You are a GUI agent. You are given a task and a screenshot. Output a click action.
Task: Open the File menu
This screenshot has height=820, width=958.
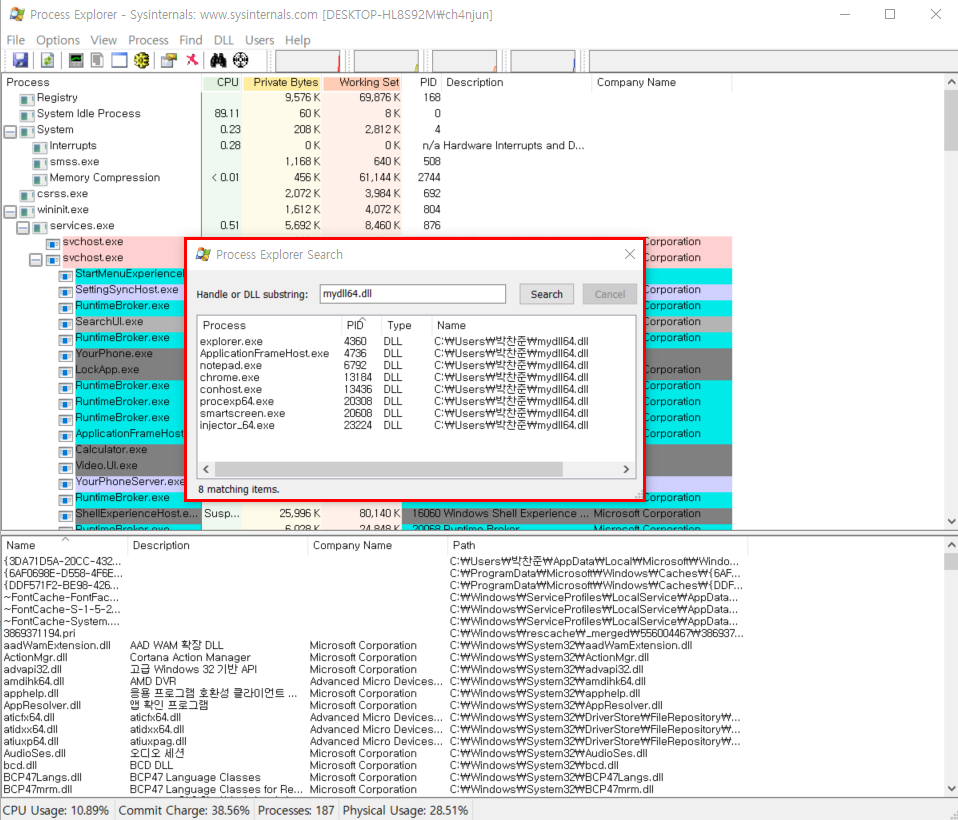[16, 40]
